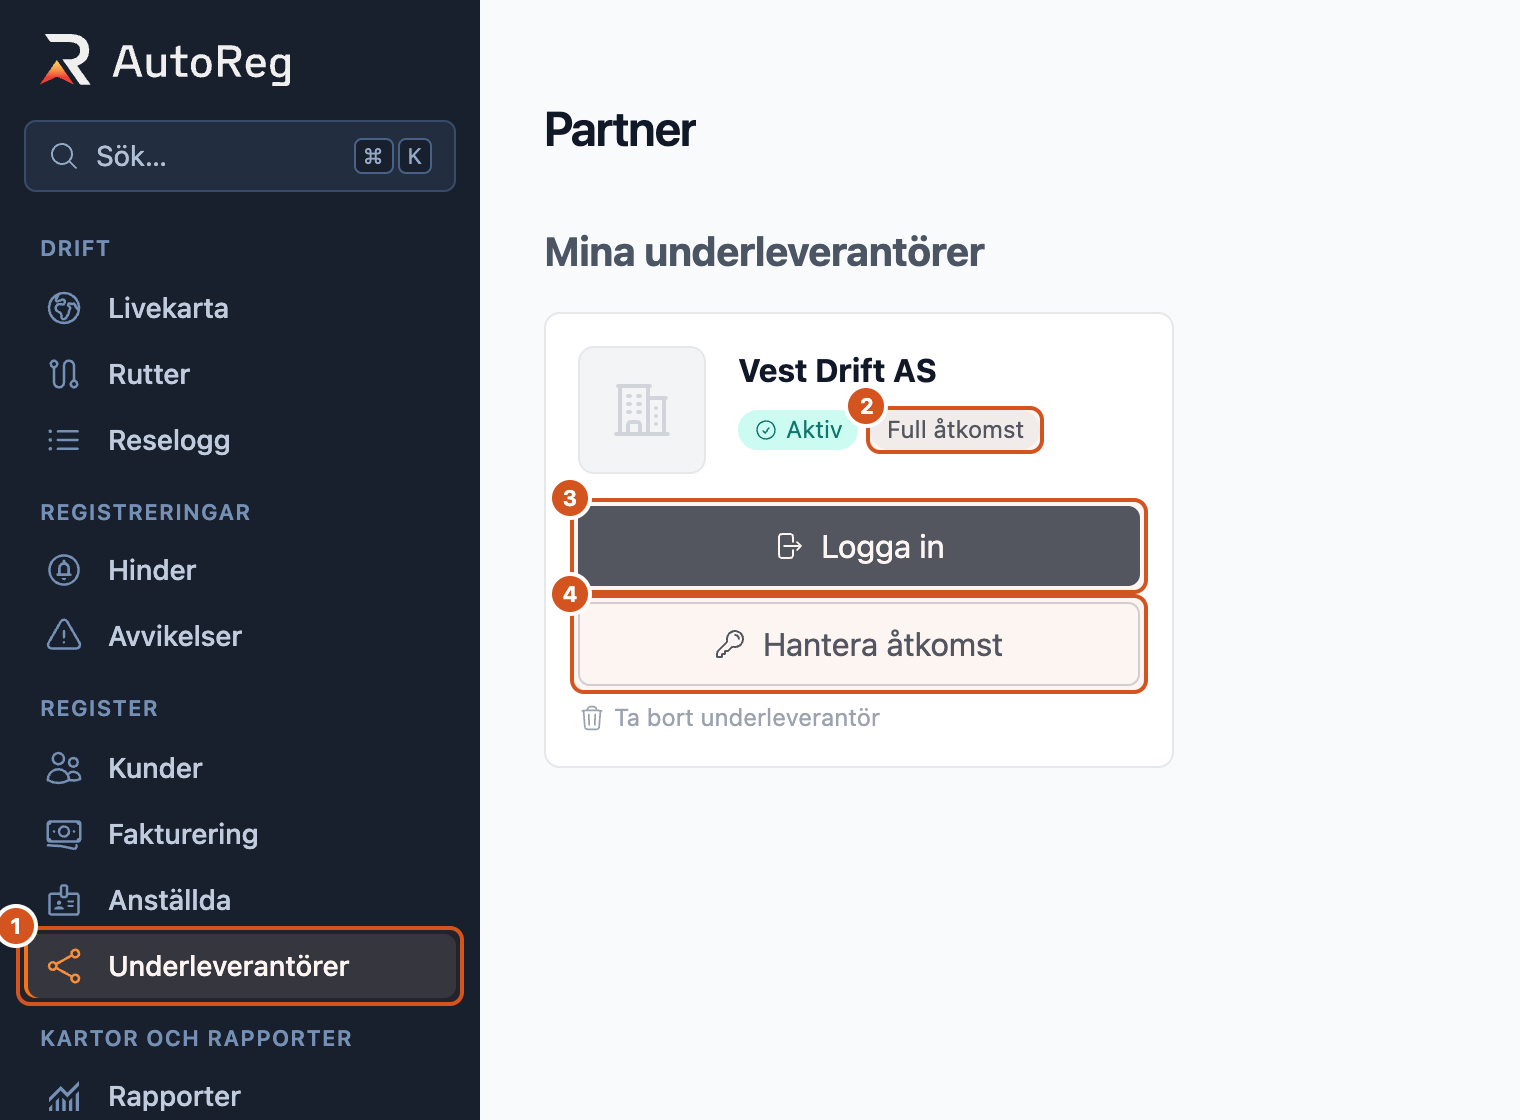Screen dimensions: 1520x1120
Task: Click the AutoReg logo icon
Action: coord(66,60)
